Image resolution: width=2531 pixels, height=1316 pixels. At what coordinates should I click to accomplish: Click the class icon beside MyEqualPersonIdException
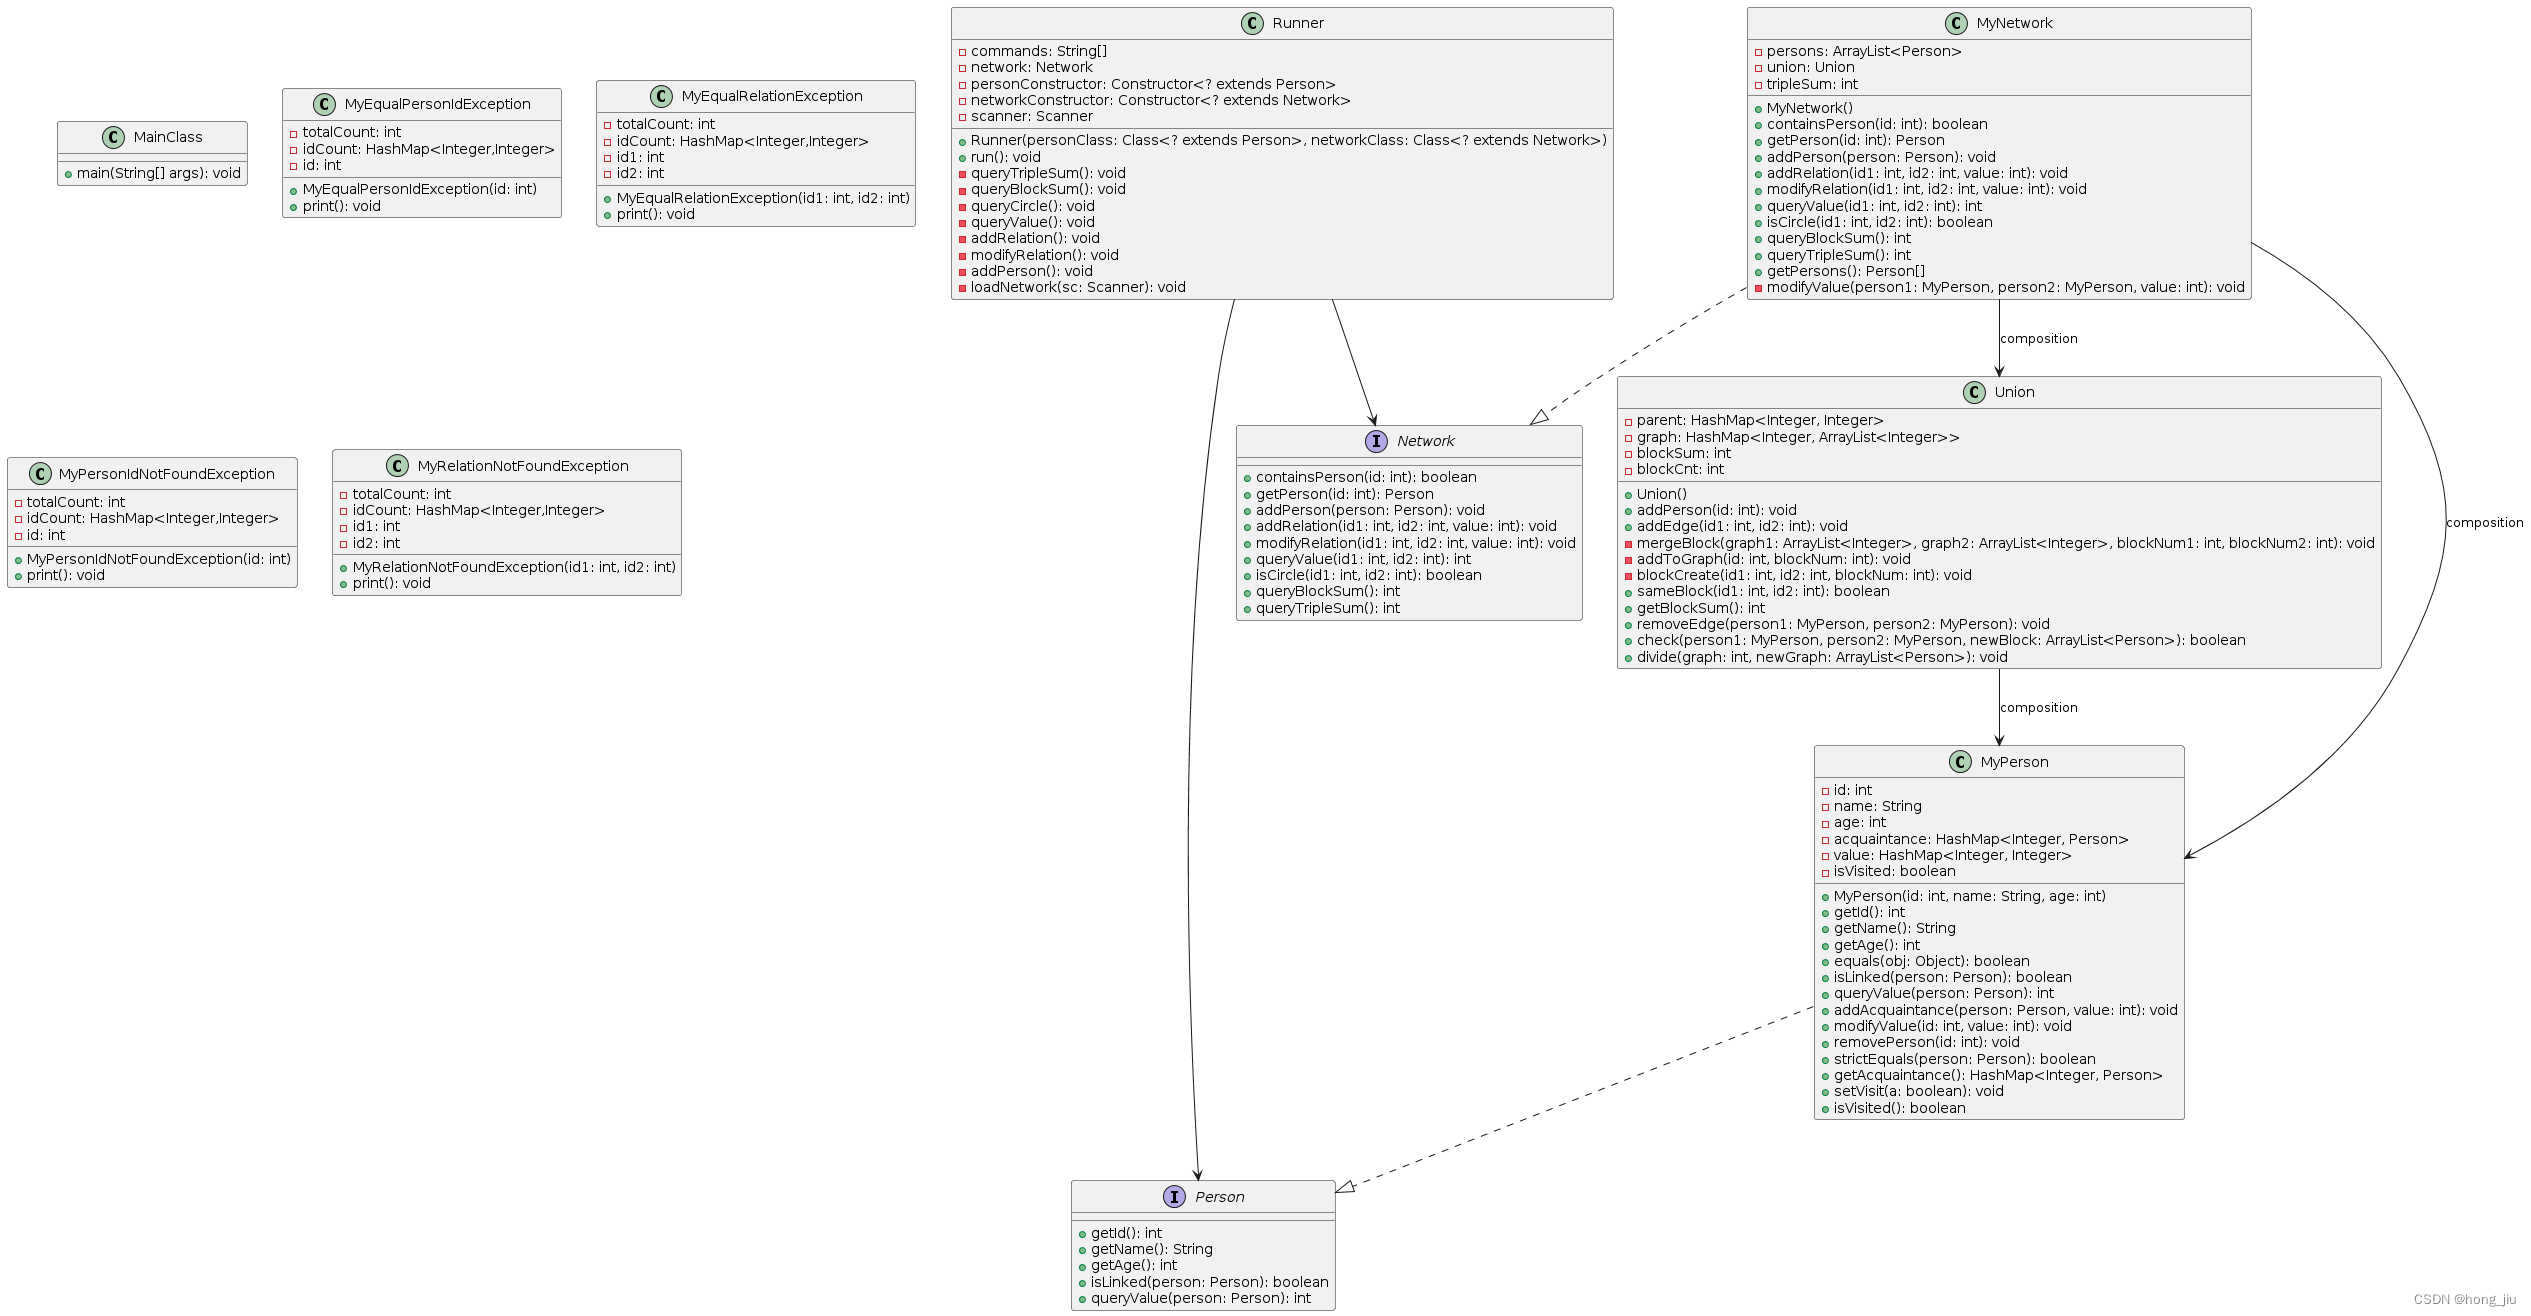(324, 104)
